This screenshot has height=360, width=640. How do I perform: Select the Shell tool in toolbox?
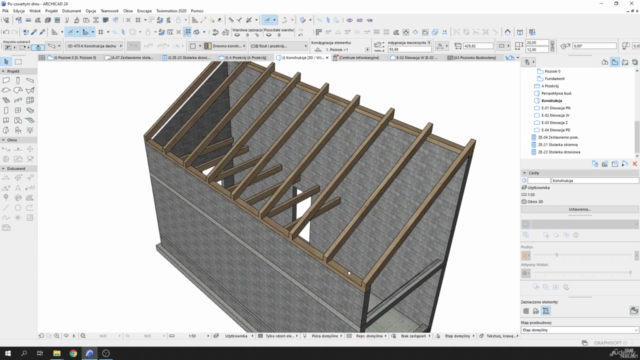pyautogui.click(x=30, y=90)
